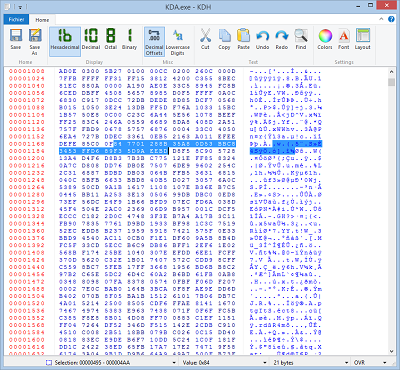The image size is (400, 370).
Task: Click the first hex group in row 00001600
Action: (68, 340)
